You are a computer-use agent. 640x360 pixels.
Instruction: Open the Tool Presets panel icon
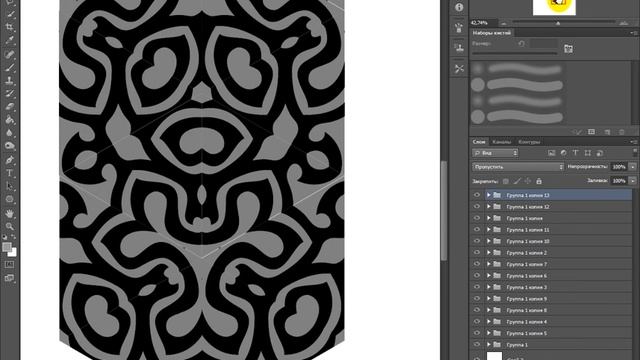point(459,69)
